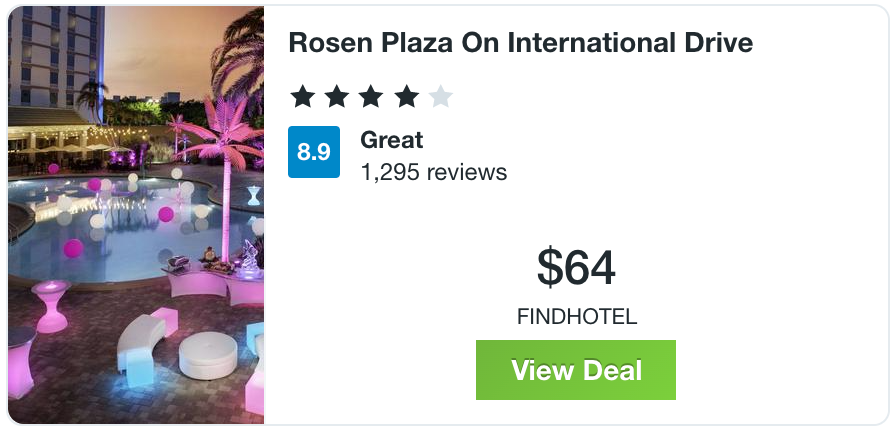Select the $64 price

(x=576, y=267)
